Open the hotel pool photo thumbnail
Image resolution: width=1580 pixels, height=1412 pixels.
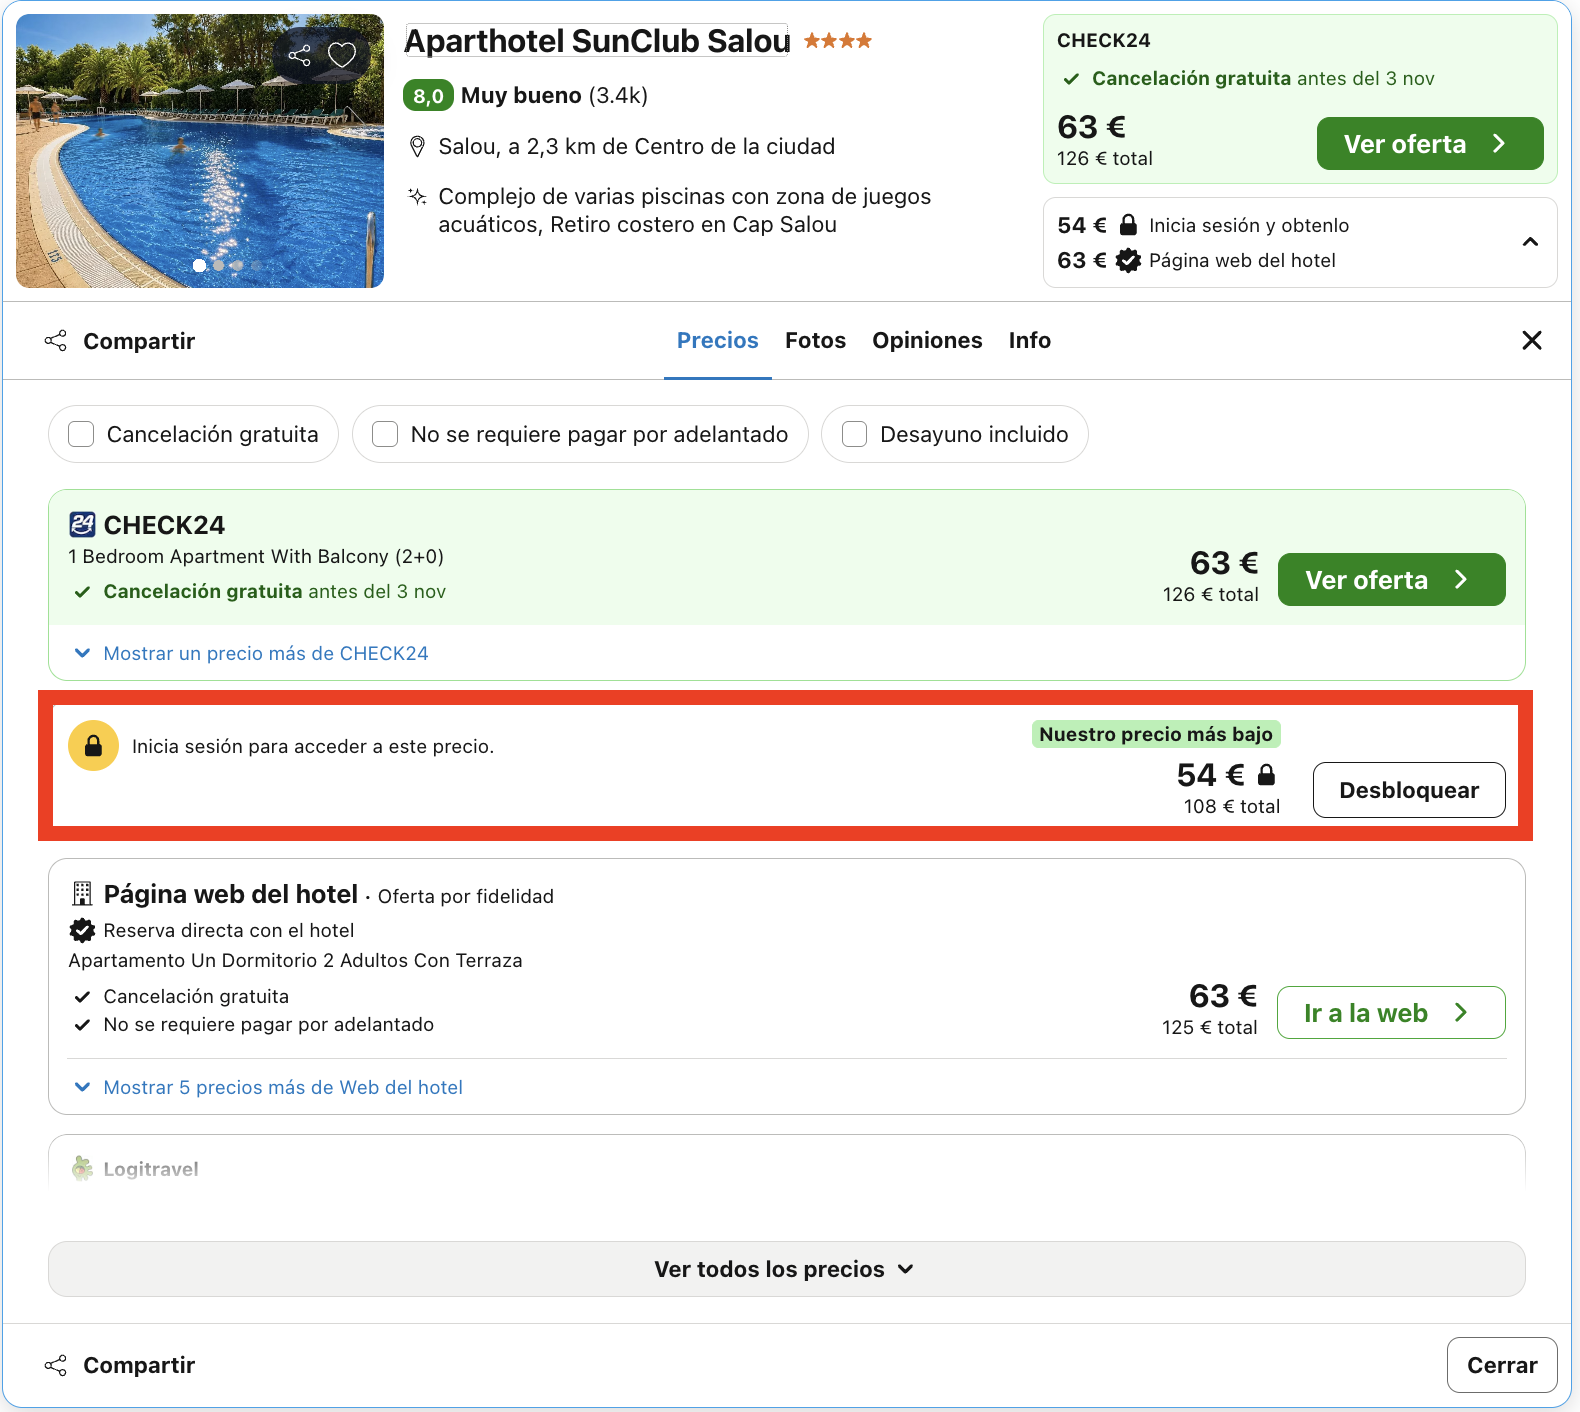tap(200, 151)
